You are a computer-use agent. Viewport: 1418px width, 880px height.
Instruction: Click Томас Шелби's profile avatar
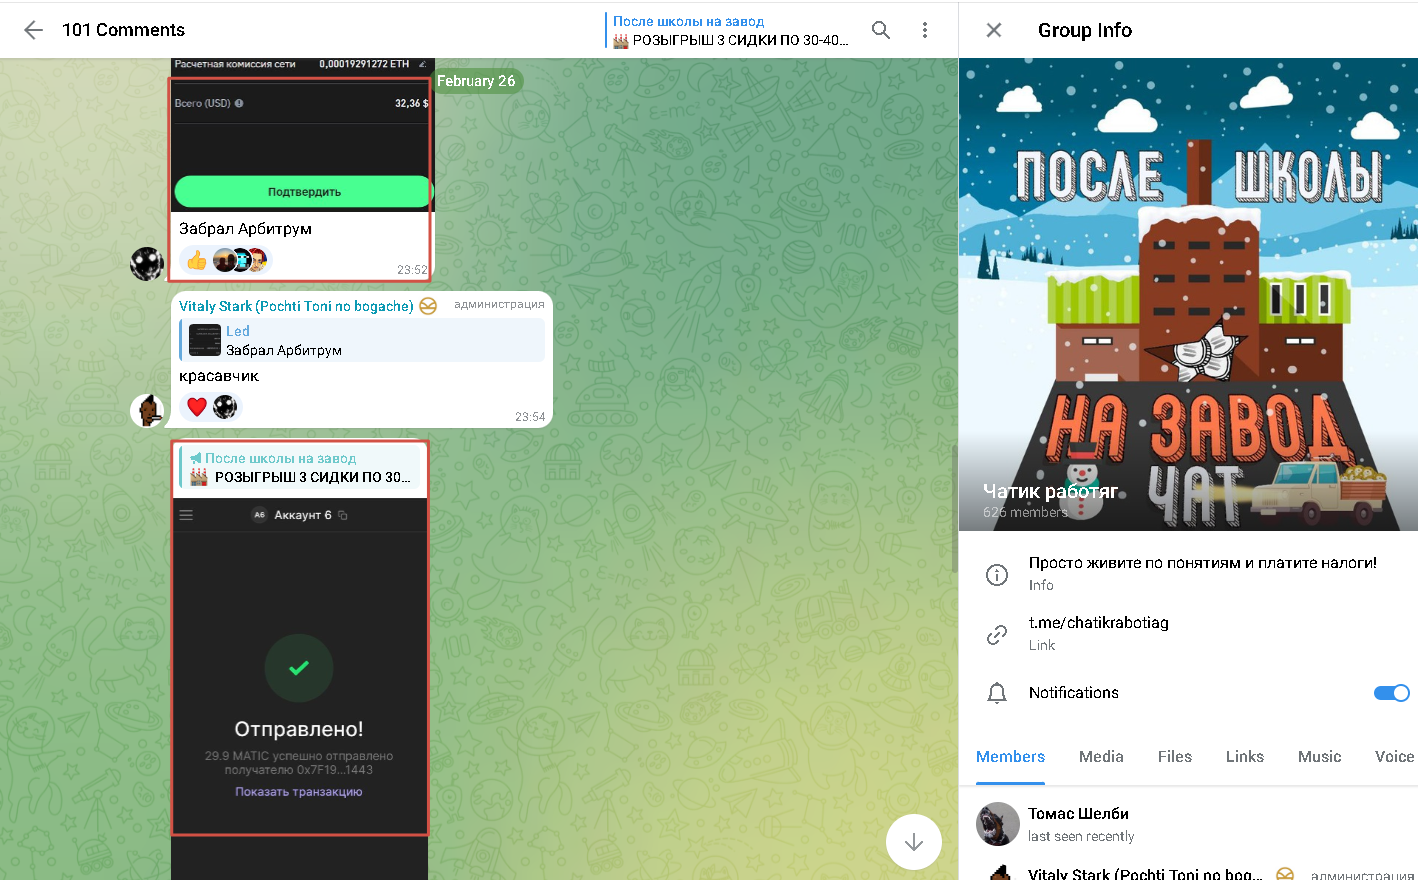pos(998,824)
